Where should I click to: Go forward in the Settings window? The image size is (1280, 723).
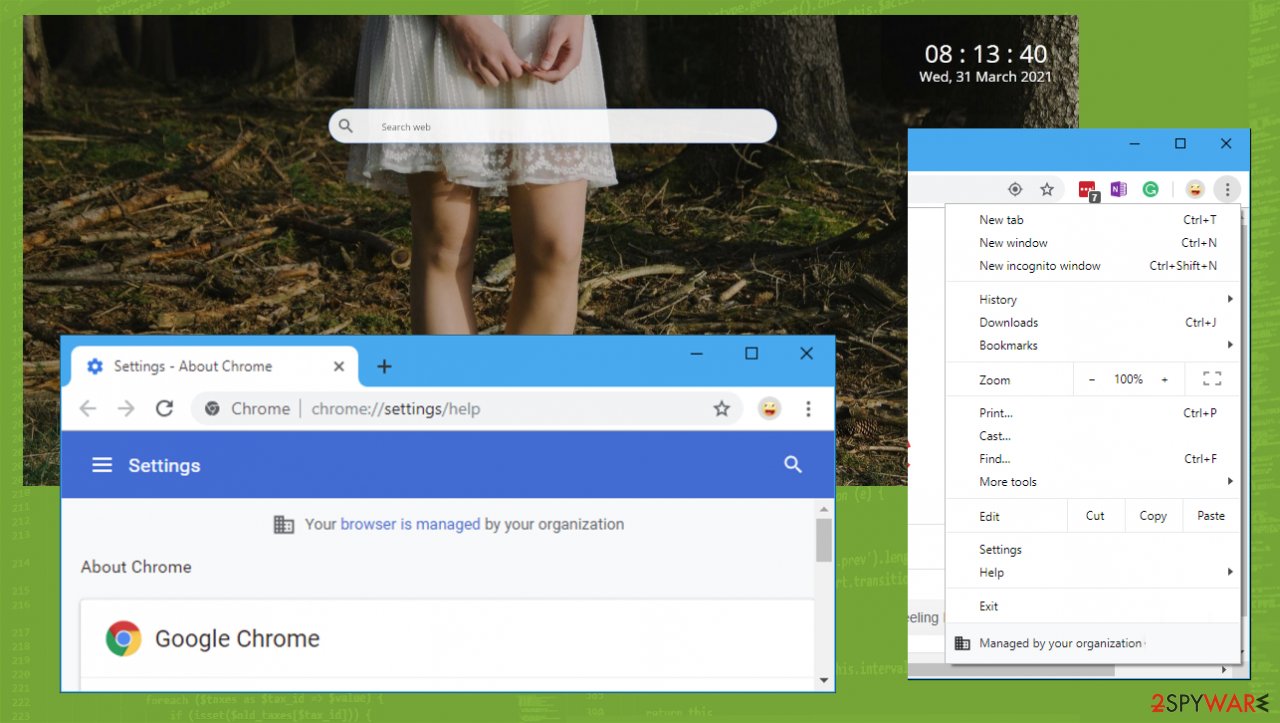point(126,408)
